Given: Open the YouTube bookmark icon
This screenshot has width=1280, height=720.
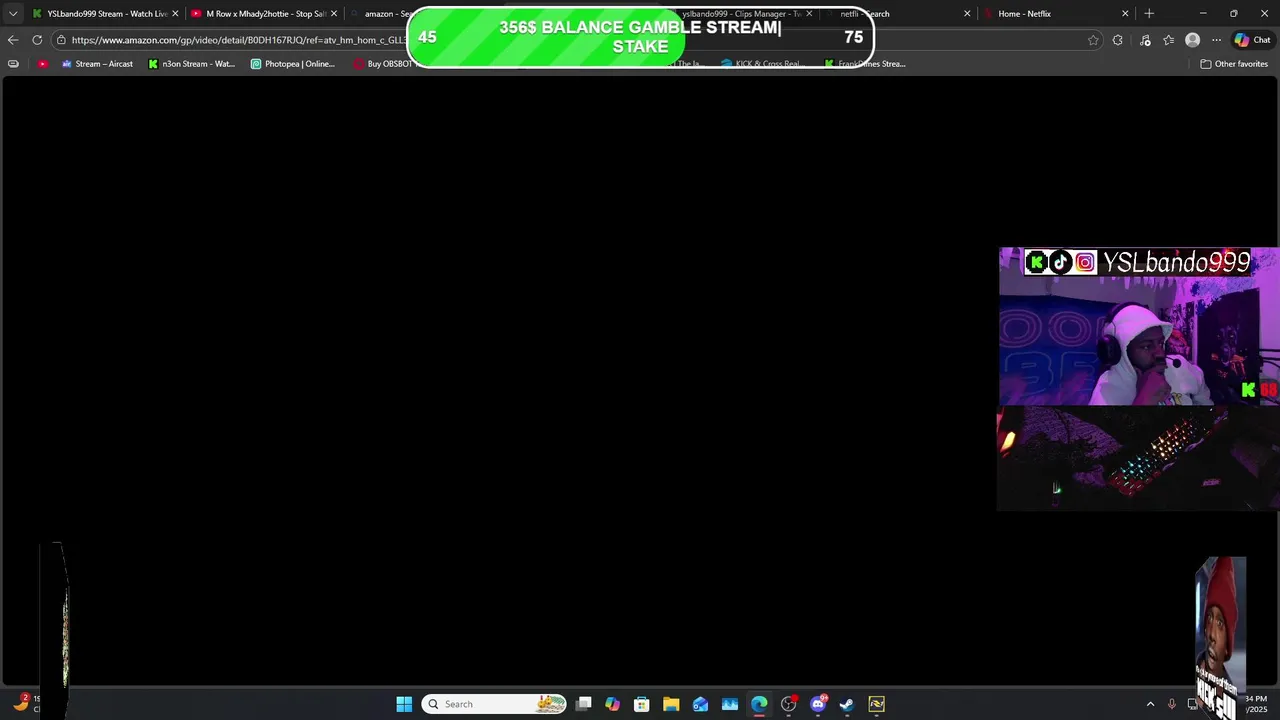Looking at the screenshot, I should (42, 64).
